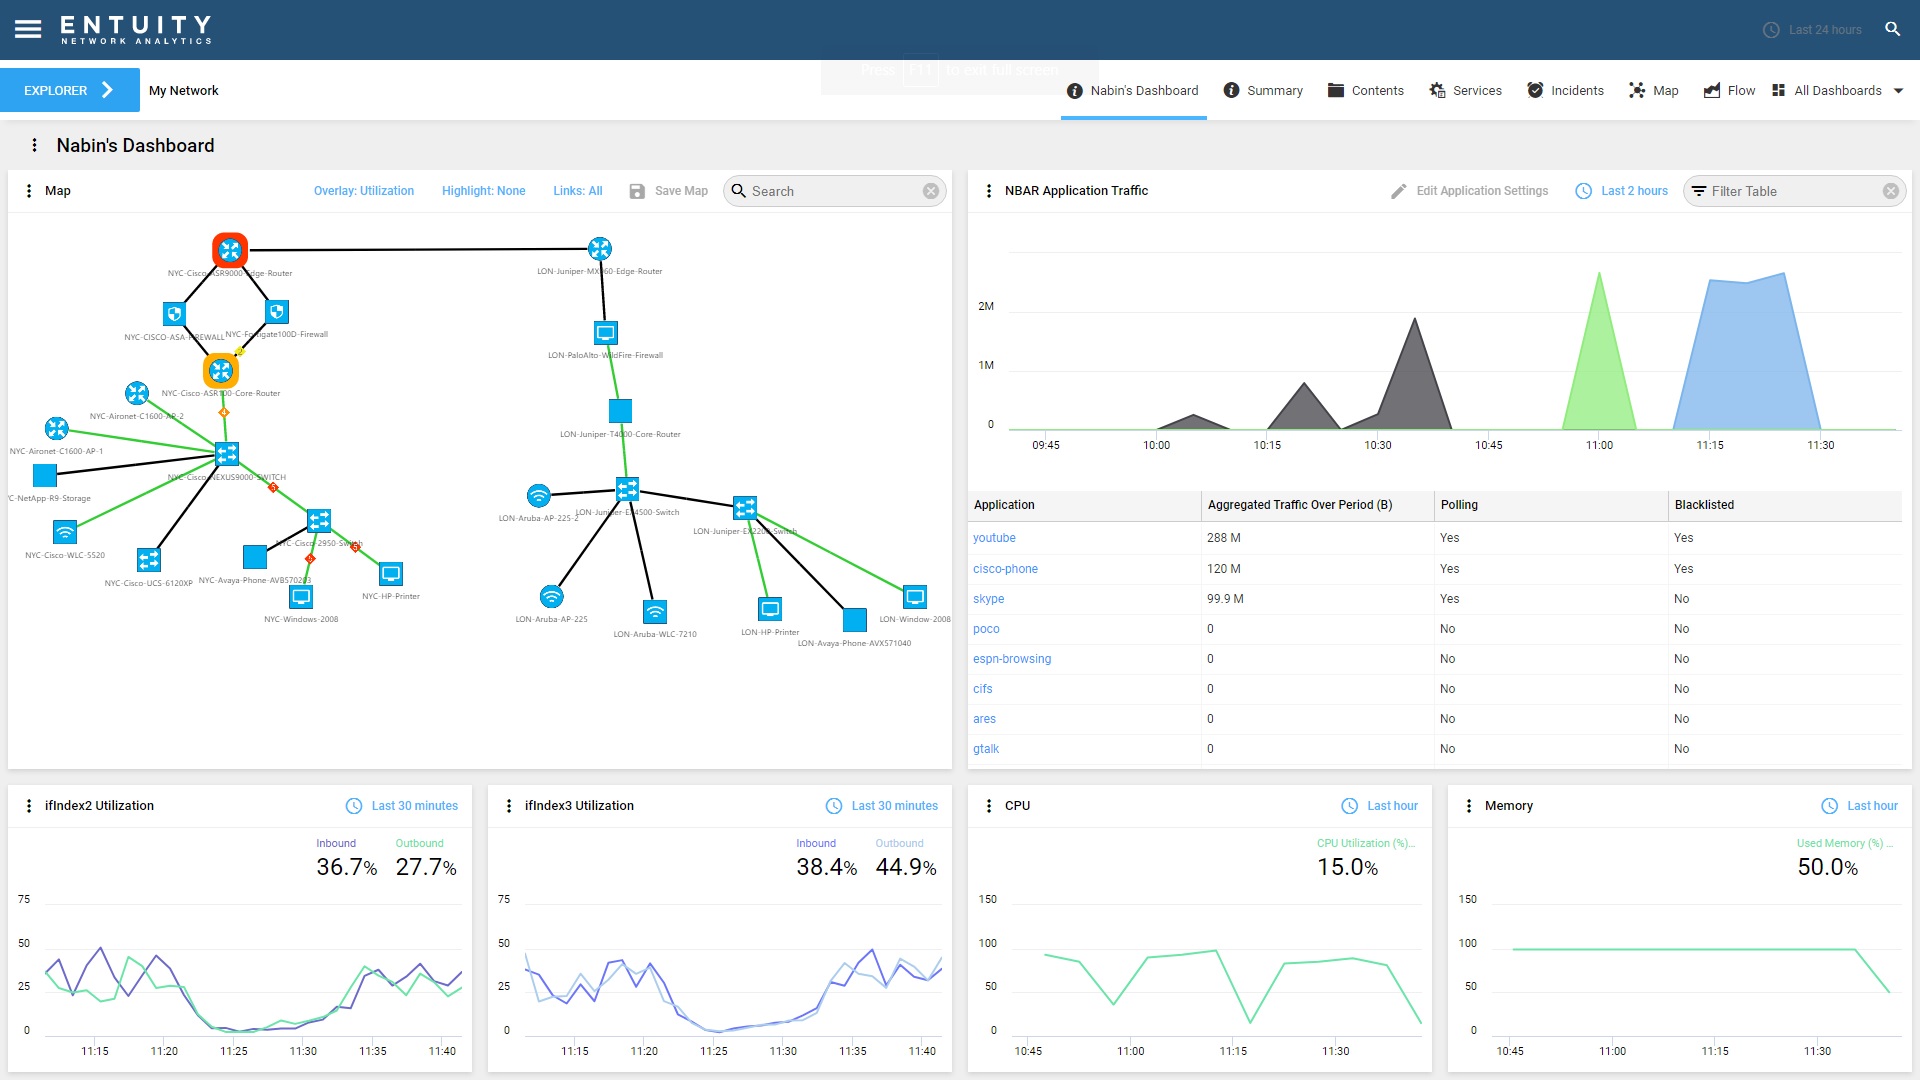Change the Highlight: None option
The image size is (1920, 1080).
(x=483, y=191)
